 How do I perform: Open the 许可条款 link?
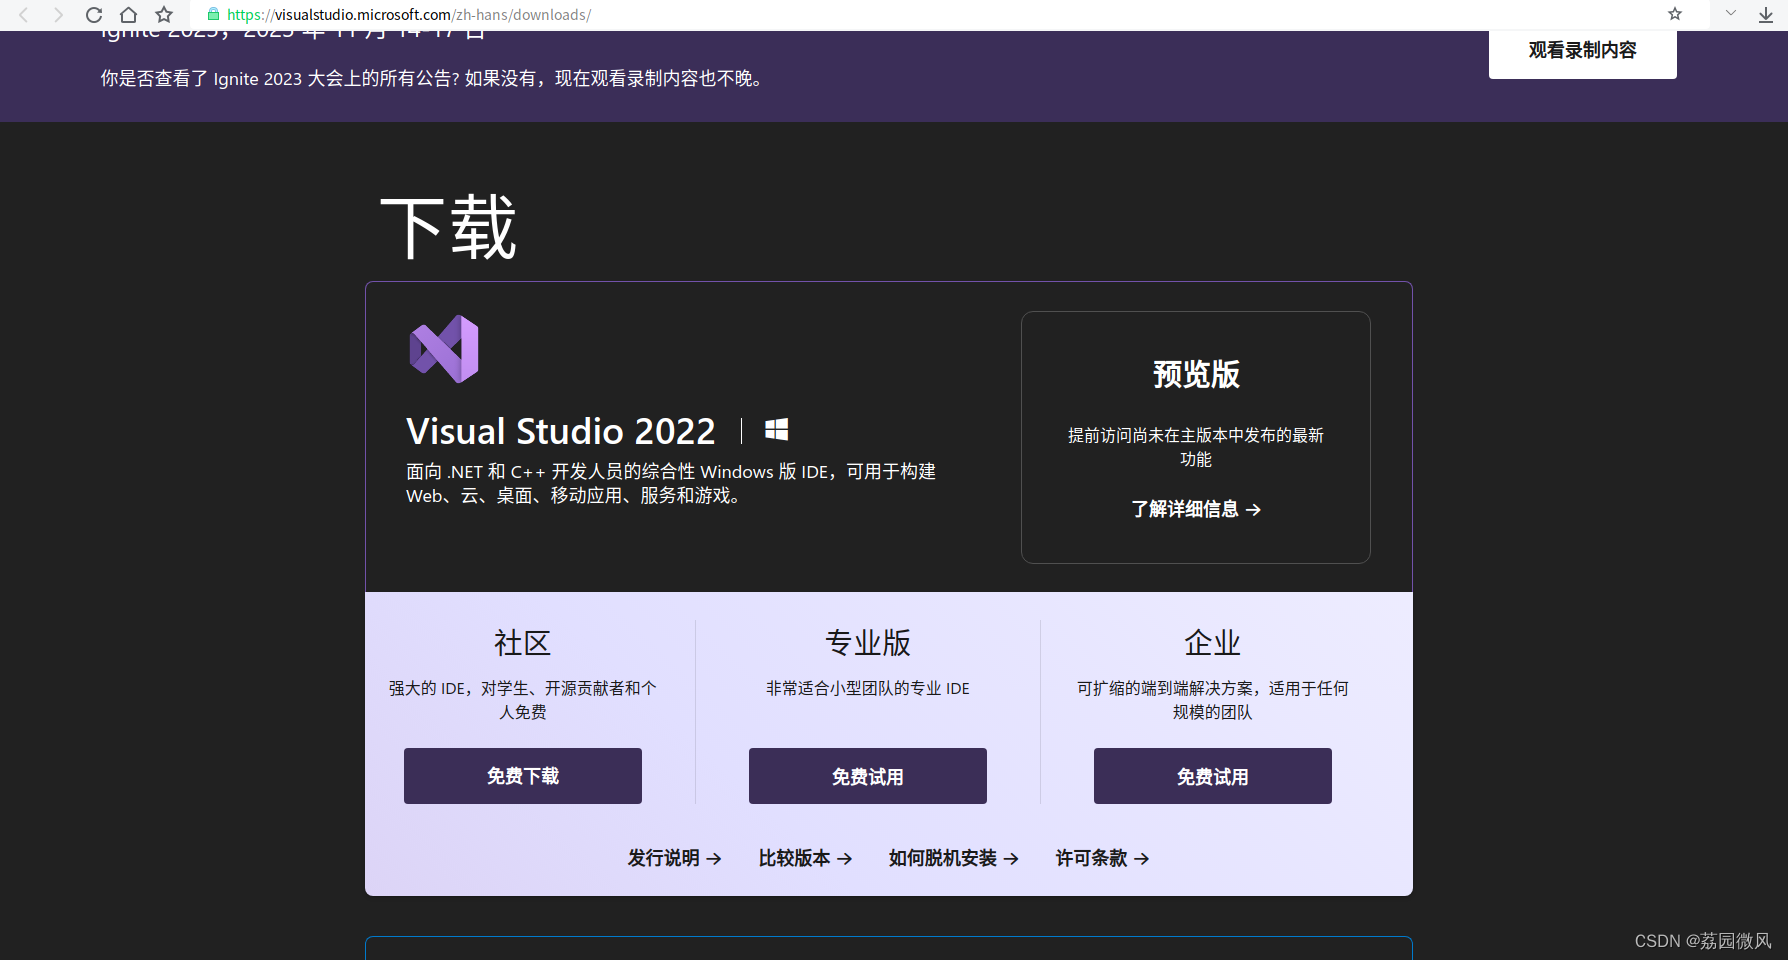pyautogui.click(x=1103, y=858)
